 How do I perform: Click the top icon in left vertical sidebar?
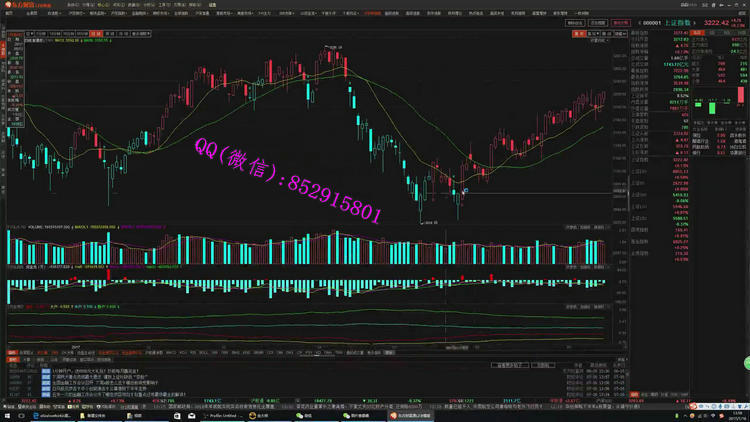click(3, 34)
